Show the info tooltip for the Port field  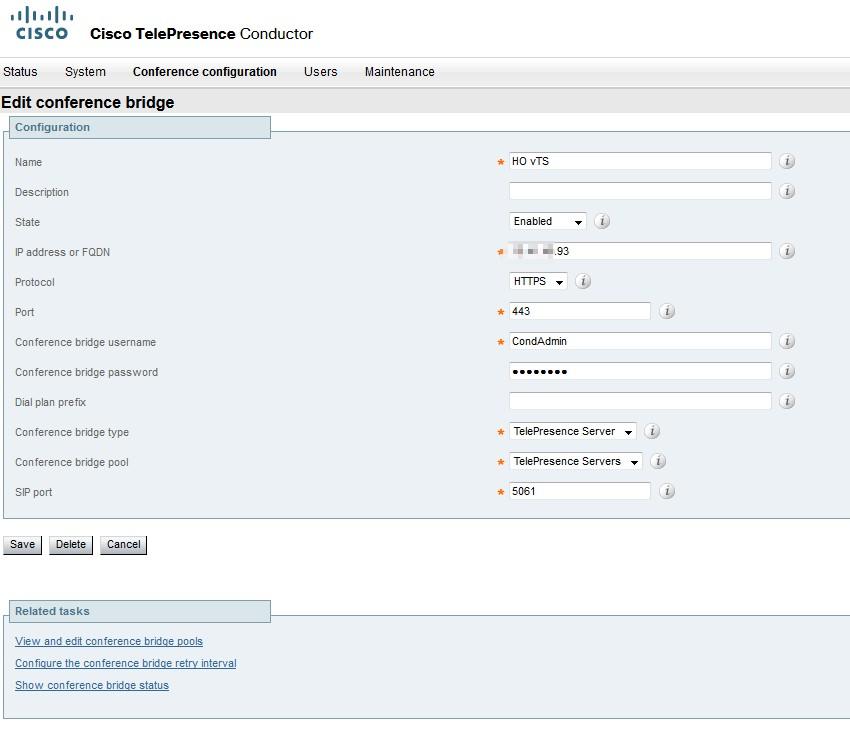point(667,311)
